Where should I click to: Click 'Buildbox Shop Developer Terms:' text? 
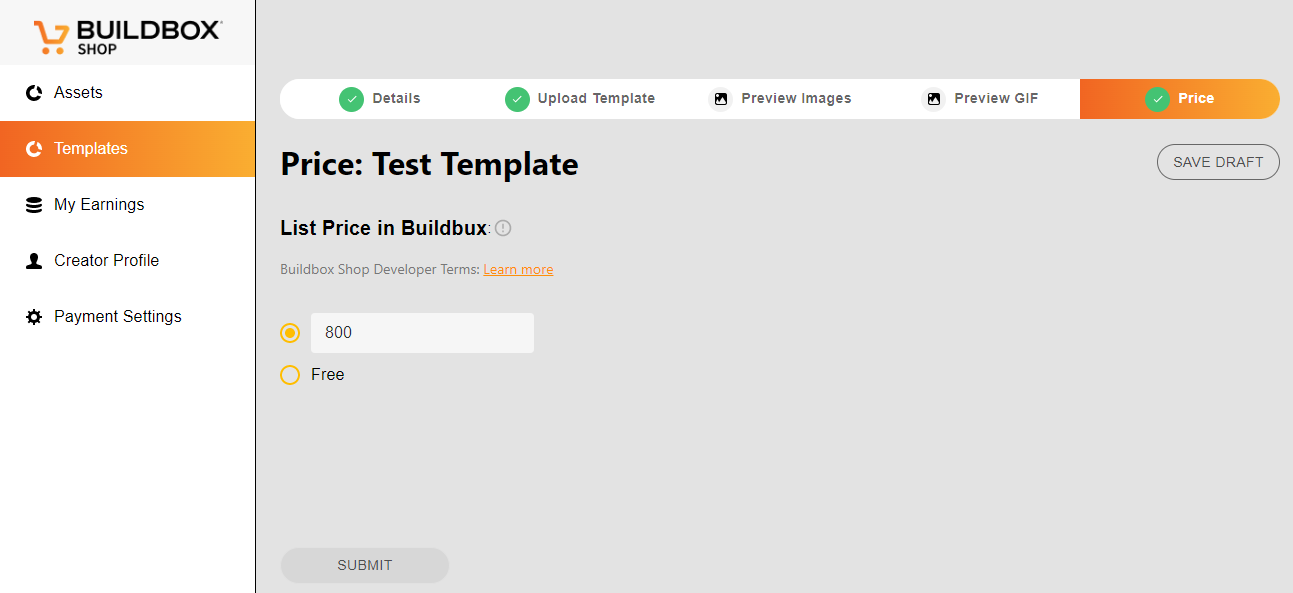coord(380,270)
